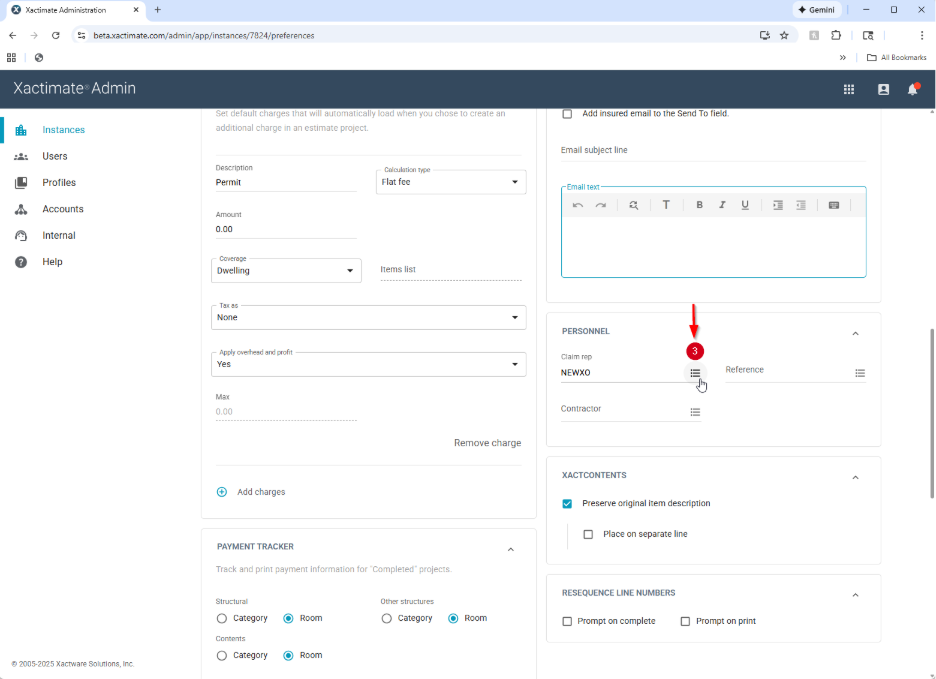Open the Calculation type dropdown

point(451,182)
